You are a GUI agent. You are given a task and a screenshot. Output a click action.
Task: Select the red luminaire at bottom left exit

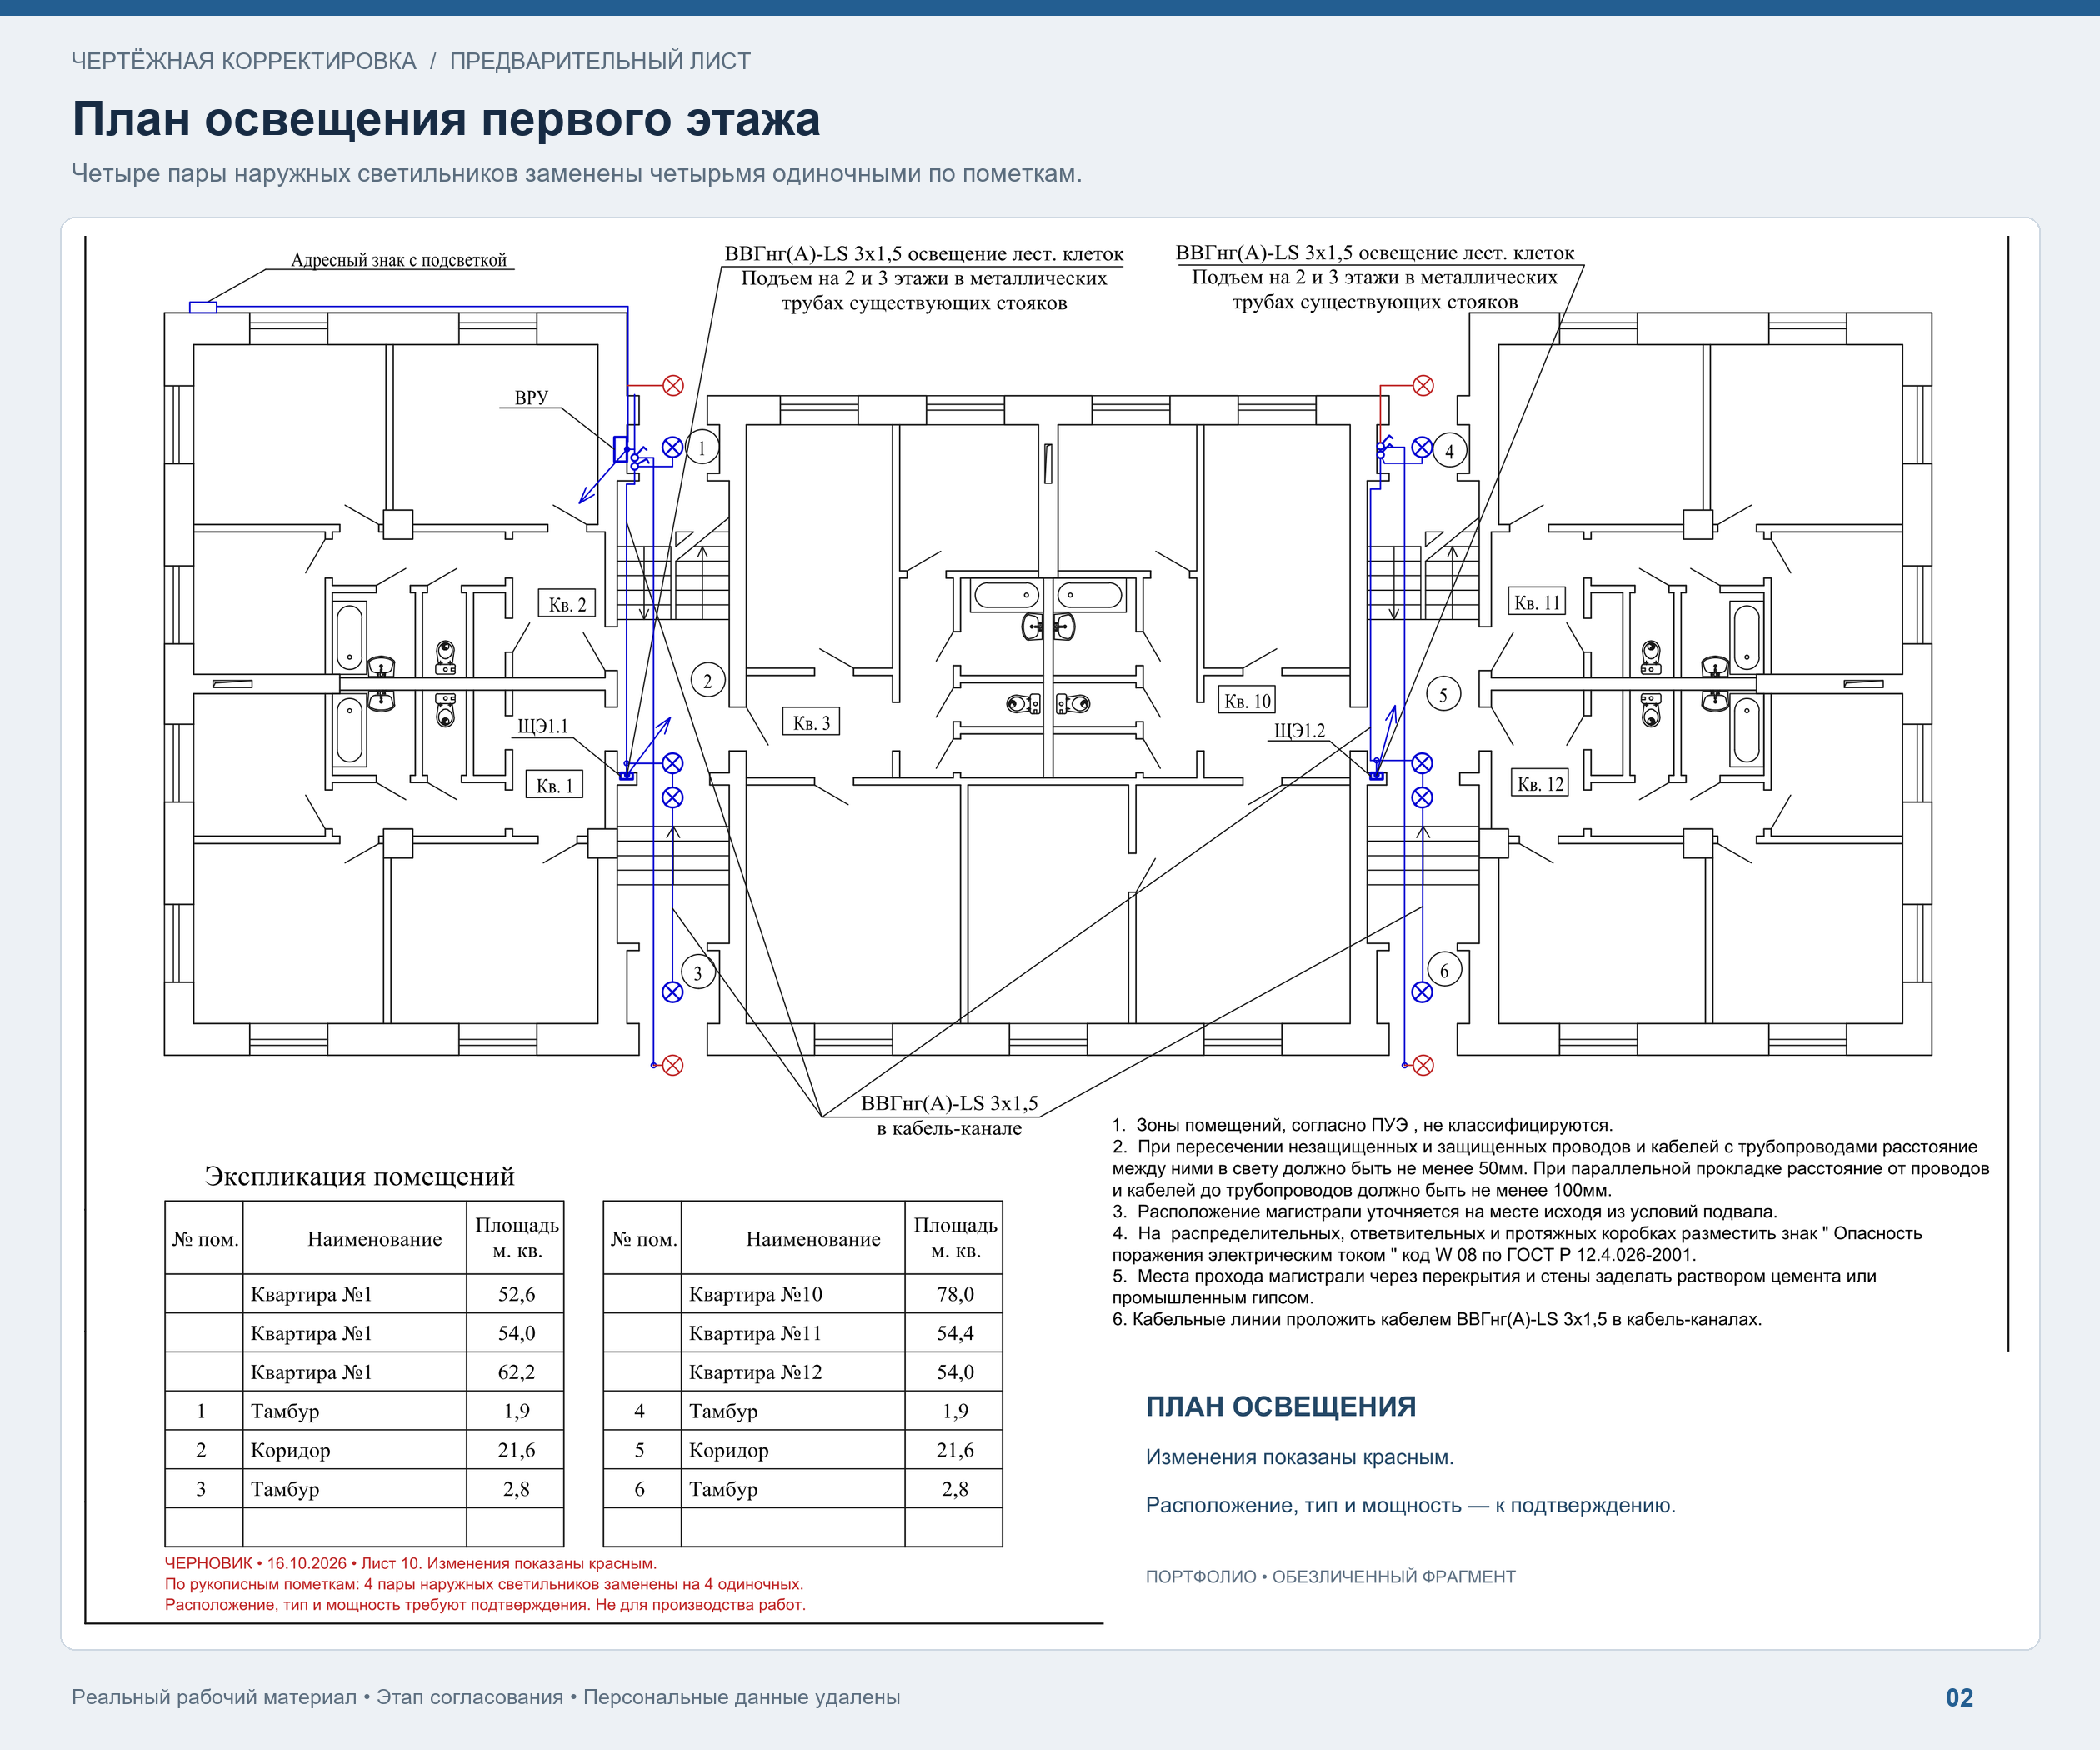tap(673, 1065)
